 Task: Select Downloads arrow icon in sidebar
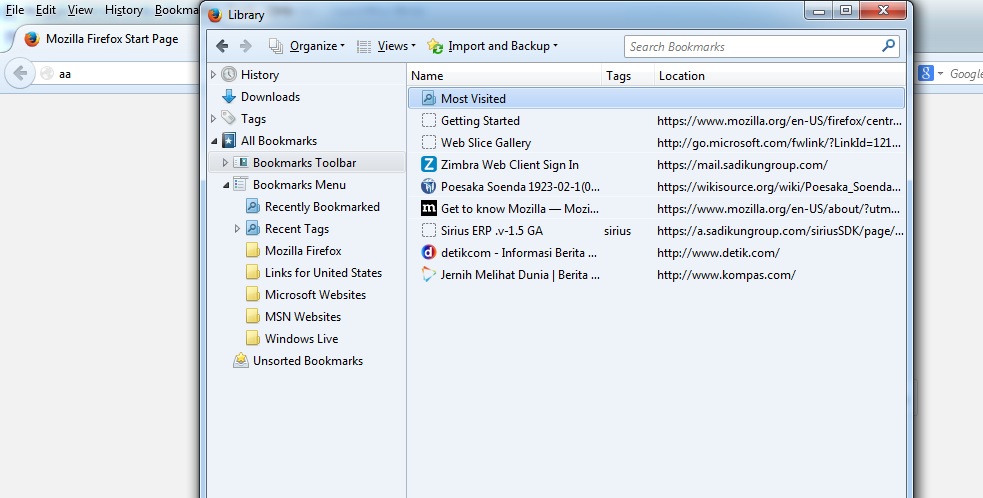229,97
